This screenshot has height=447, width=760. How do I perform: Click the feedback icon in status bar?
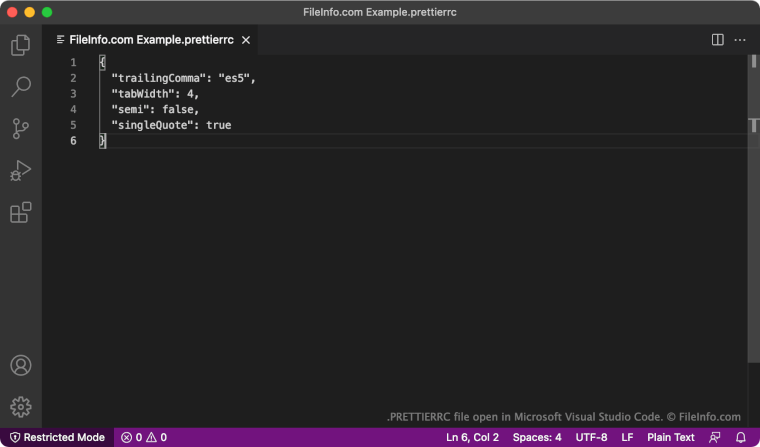point(715,437)
